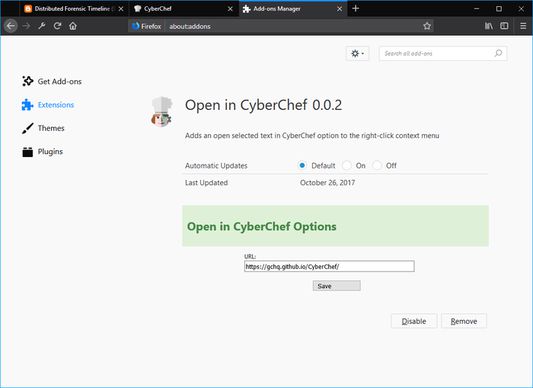Click the extension description text
Screen dimensions: 533x388
coord(312,136)
